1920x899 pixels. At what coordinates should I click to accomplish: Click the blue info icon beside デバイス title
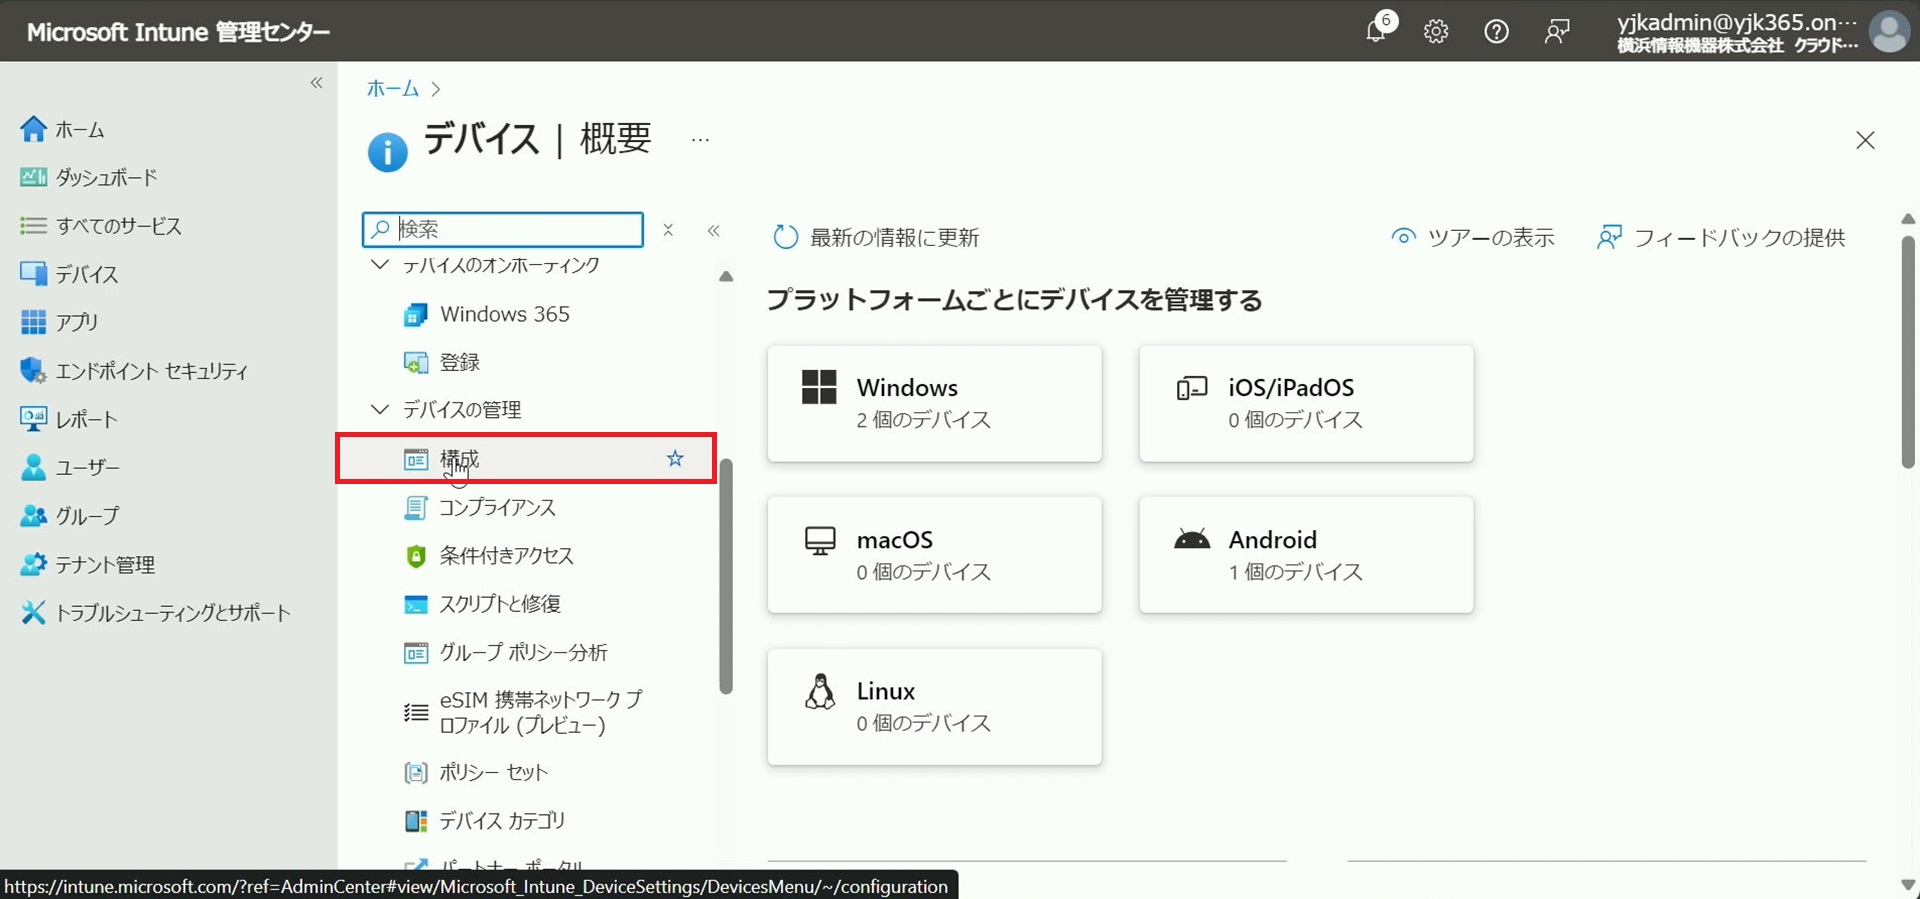(388, 152)
